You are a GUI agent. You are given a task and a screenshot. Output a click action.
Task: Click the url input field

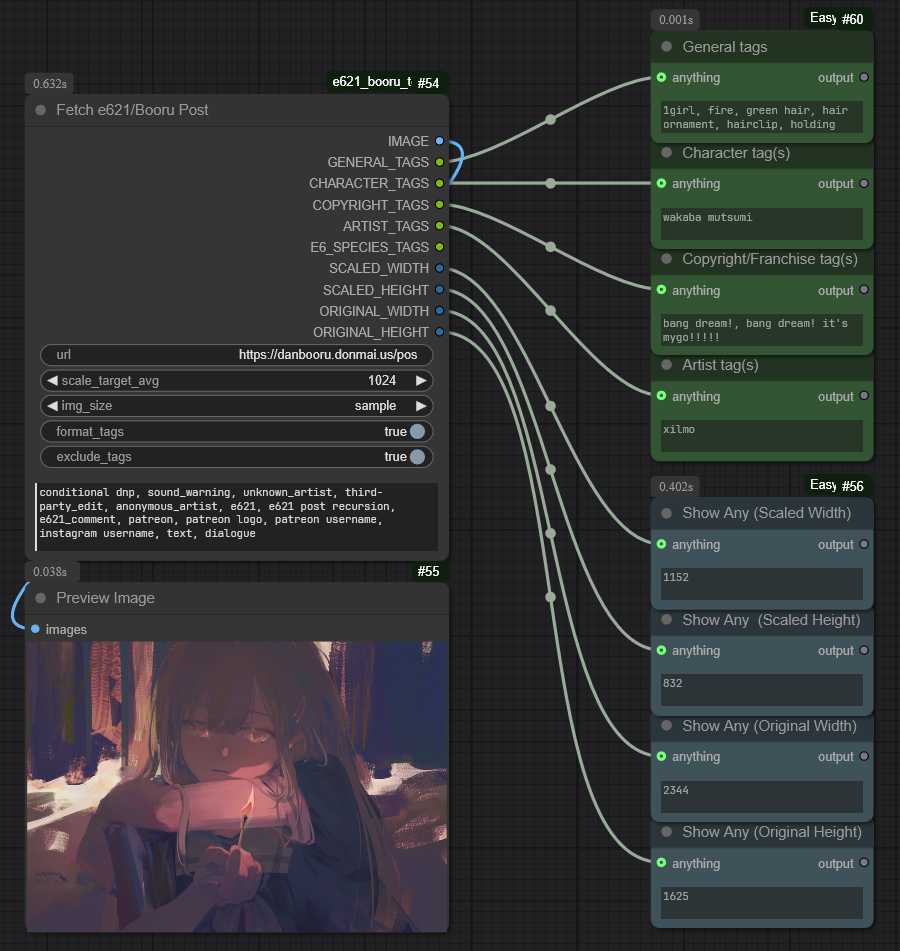point(237,355)
